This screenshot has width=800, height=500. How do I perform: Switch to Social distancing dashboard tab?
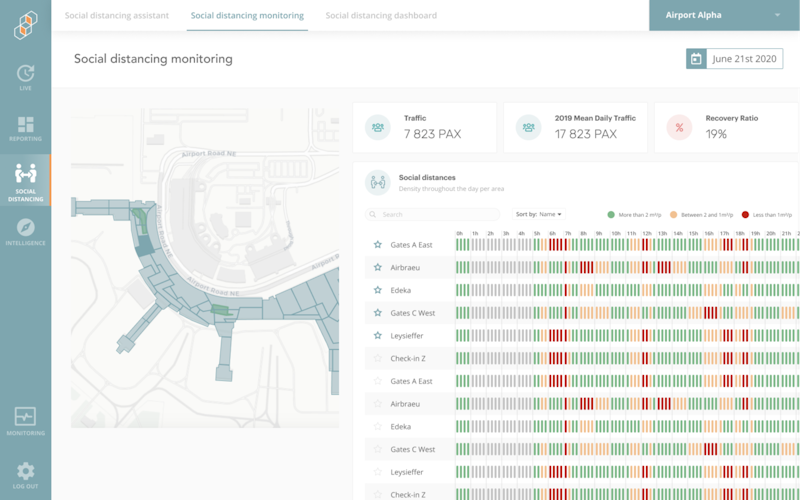tap(381, 16)
